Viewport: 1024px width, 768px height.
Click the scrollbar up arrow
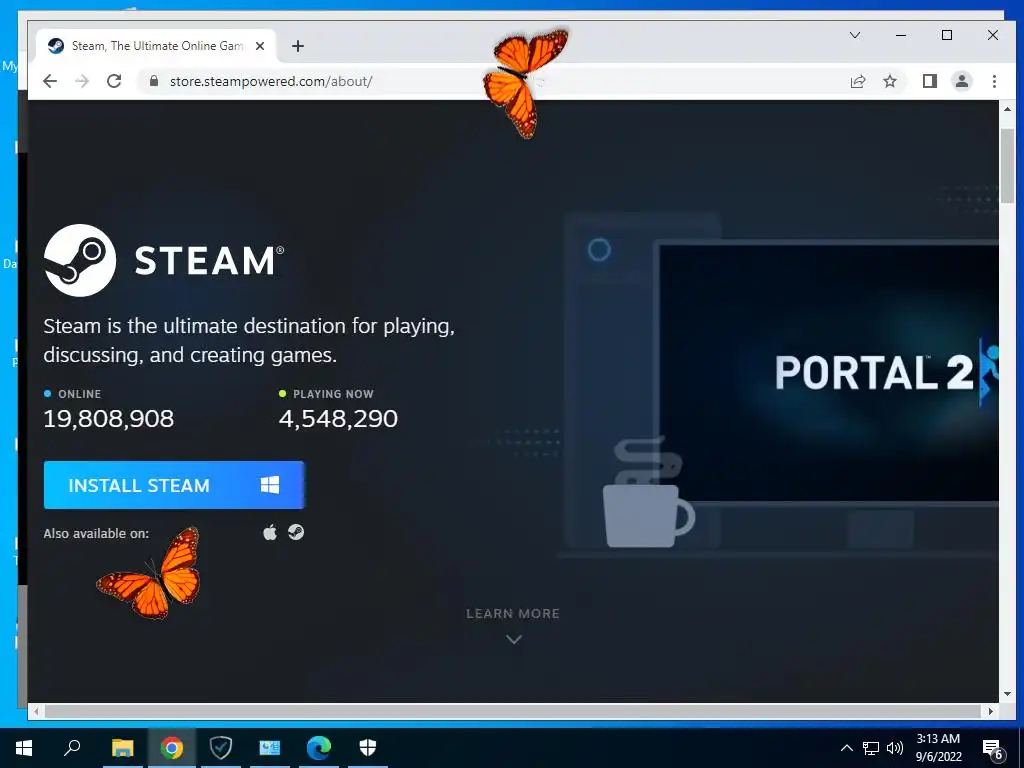click(x=1007, y=109)
